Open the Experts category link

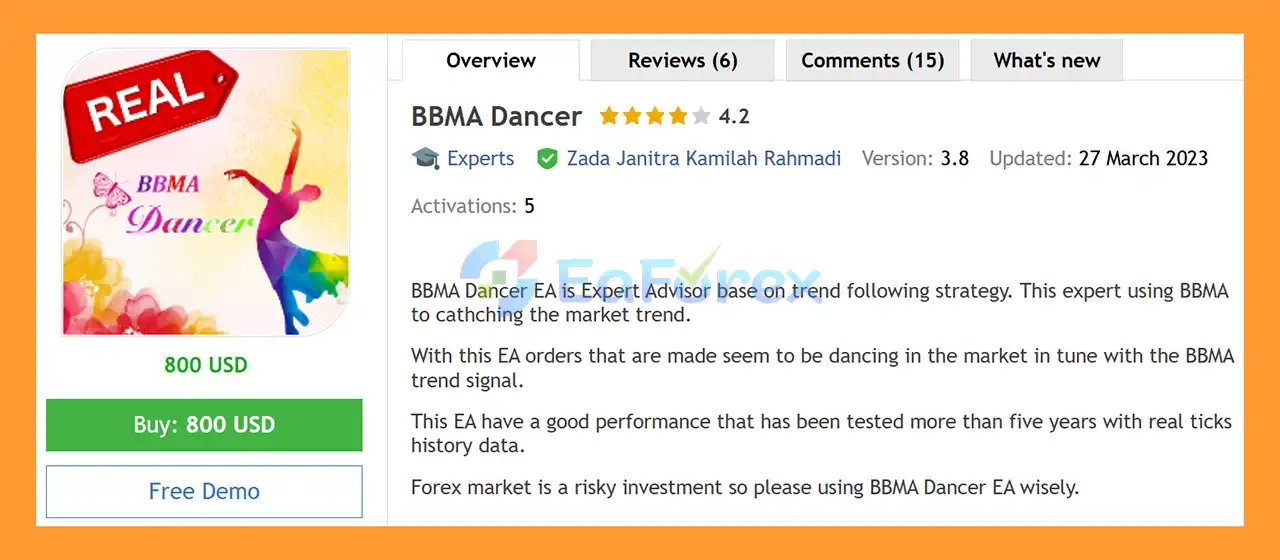[x=480, y=158]
